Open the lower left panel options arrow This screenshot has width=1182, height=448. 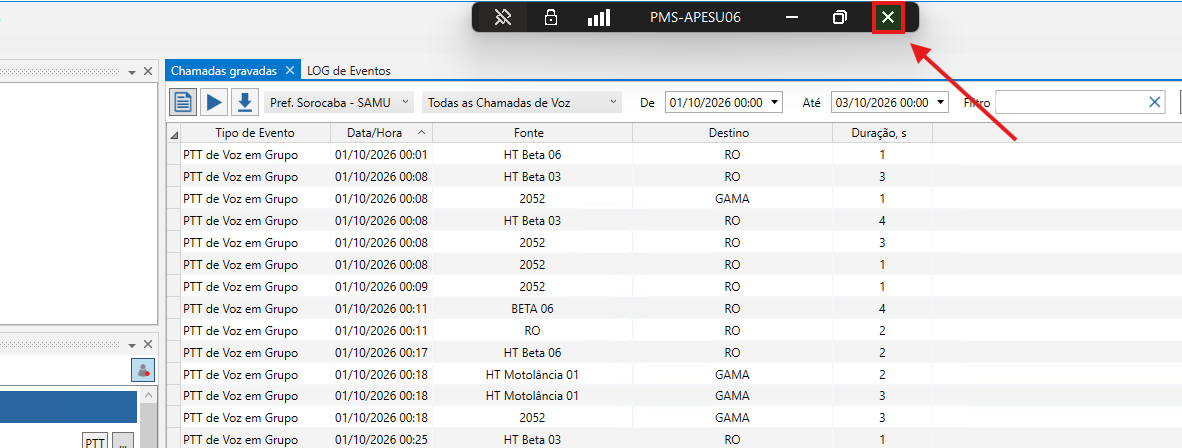point(132,343)
